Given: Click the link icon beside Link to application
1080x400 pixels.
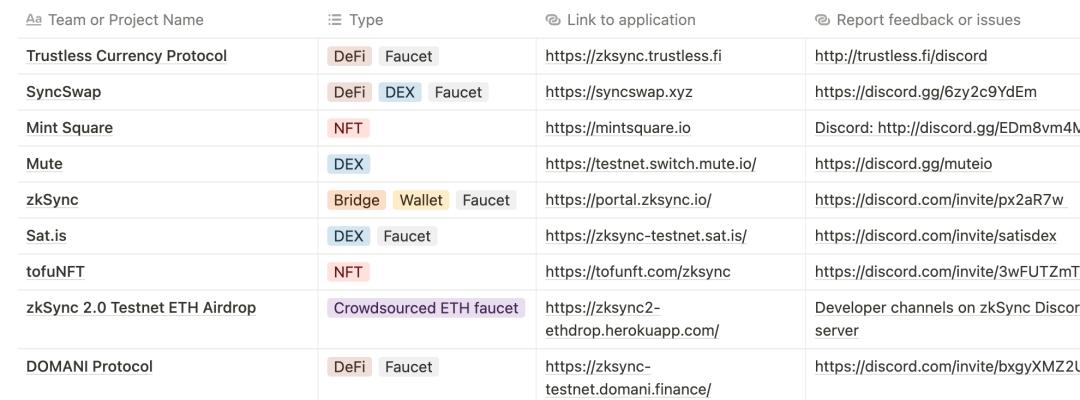Looking at the screenshot, I should pos(553,20).
